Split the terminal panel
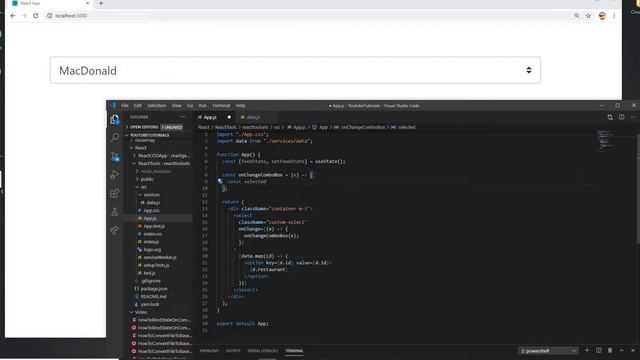The image size is (640, 360). [598, 350]
